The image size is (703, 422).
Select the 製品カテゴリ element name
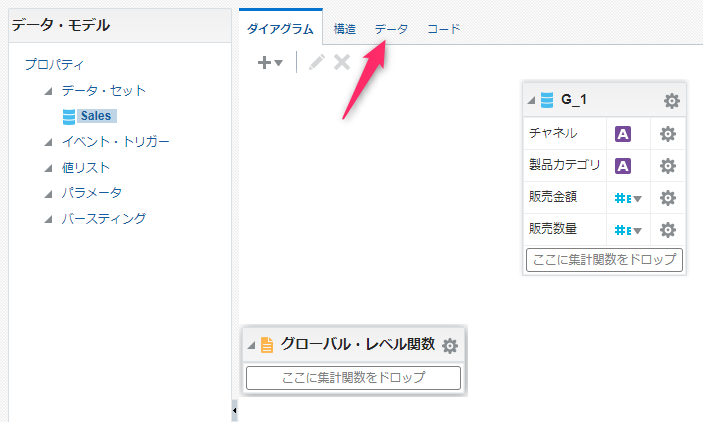[x=564, y=165]
